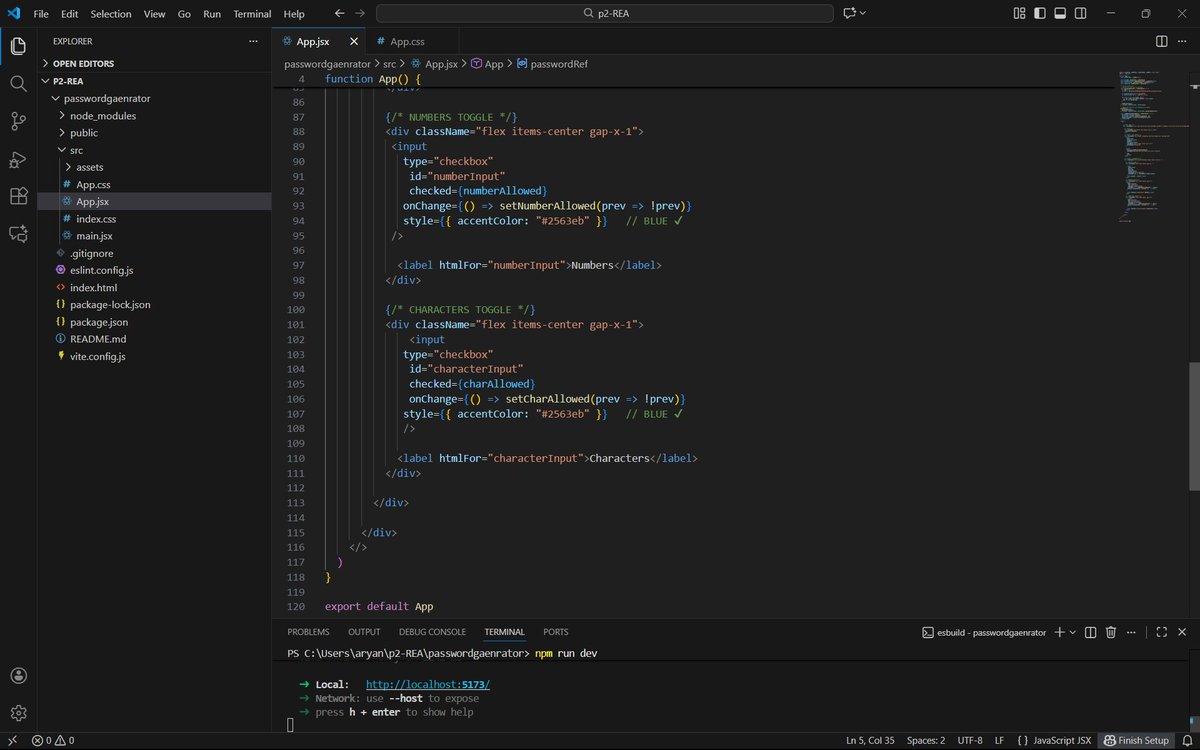Open the notifications bell in status bar
The width and height of the screenshot is (1200, 750).
(x=1186, y=741)
